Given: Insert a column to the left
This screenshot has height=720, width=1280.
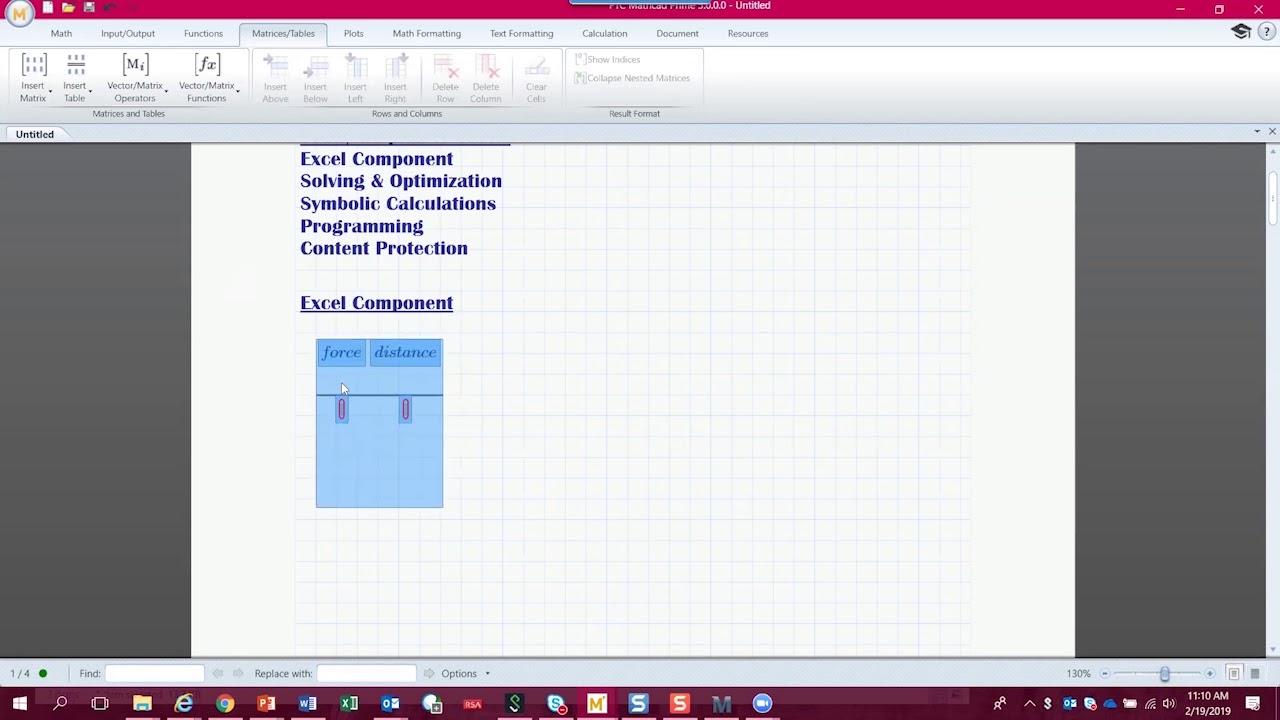Looking at the screenshot, I should click(x=355, y=79).
